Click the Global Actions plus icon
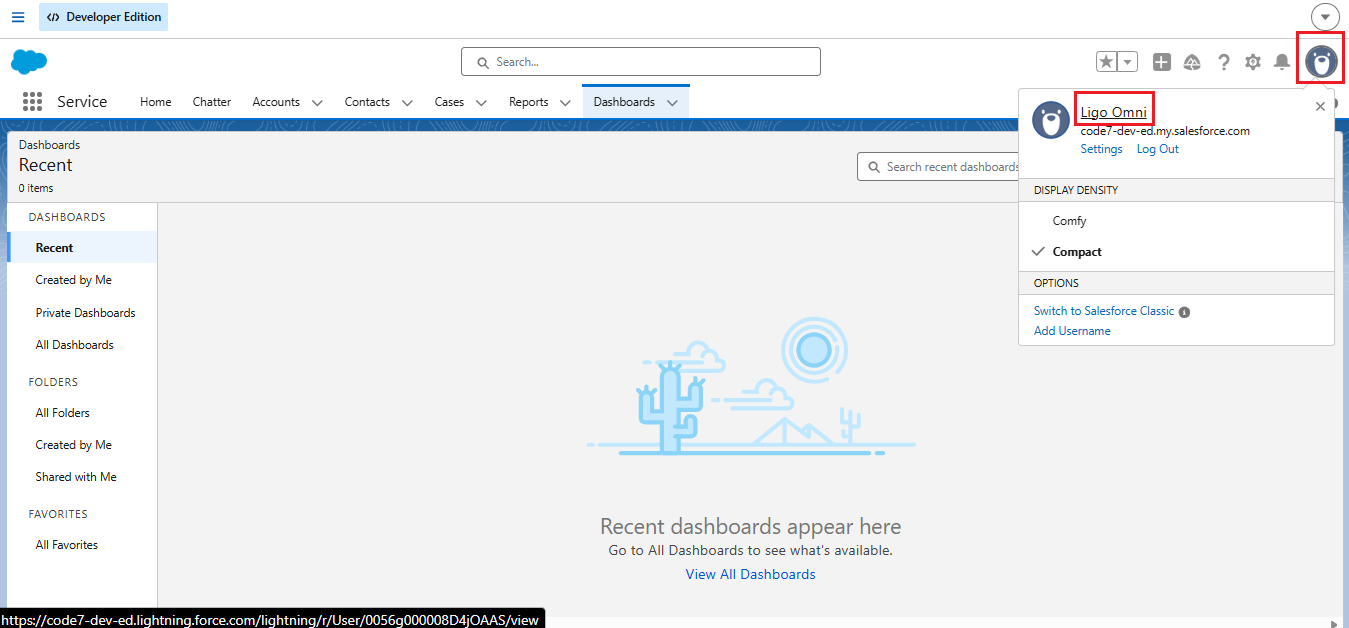 [x=1161, y=62]
